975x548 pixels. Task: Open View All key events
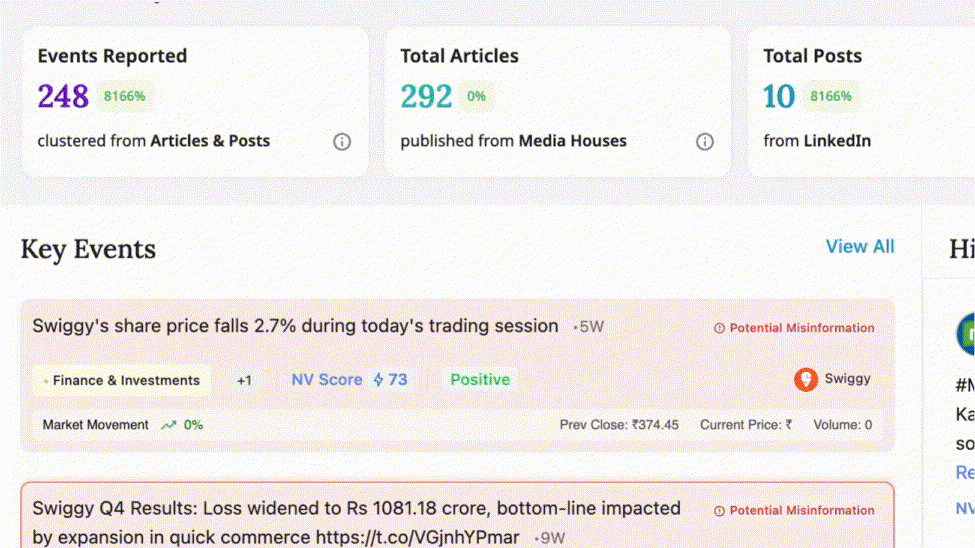coord(860,246)
